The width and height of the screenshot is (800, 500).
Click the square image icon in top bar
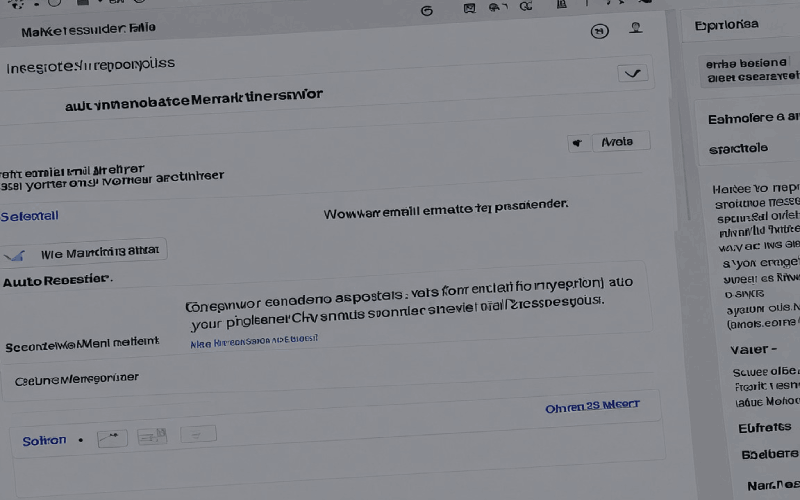pyautogui.click(x=469, y=9)
